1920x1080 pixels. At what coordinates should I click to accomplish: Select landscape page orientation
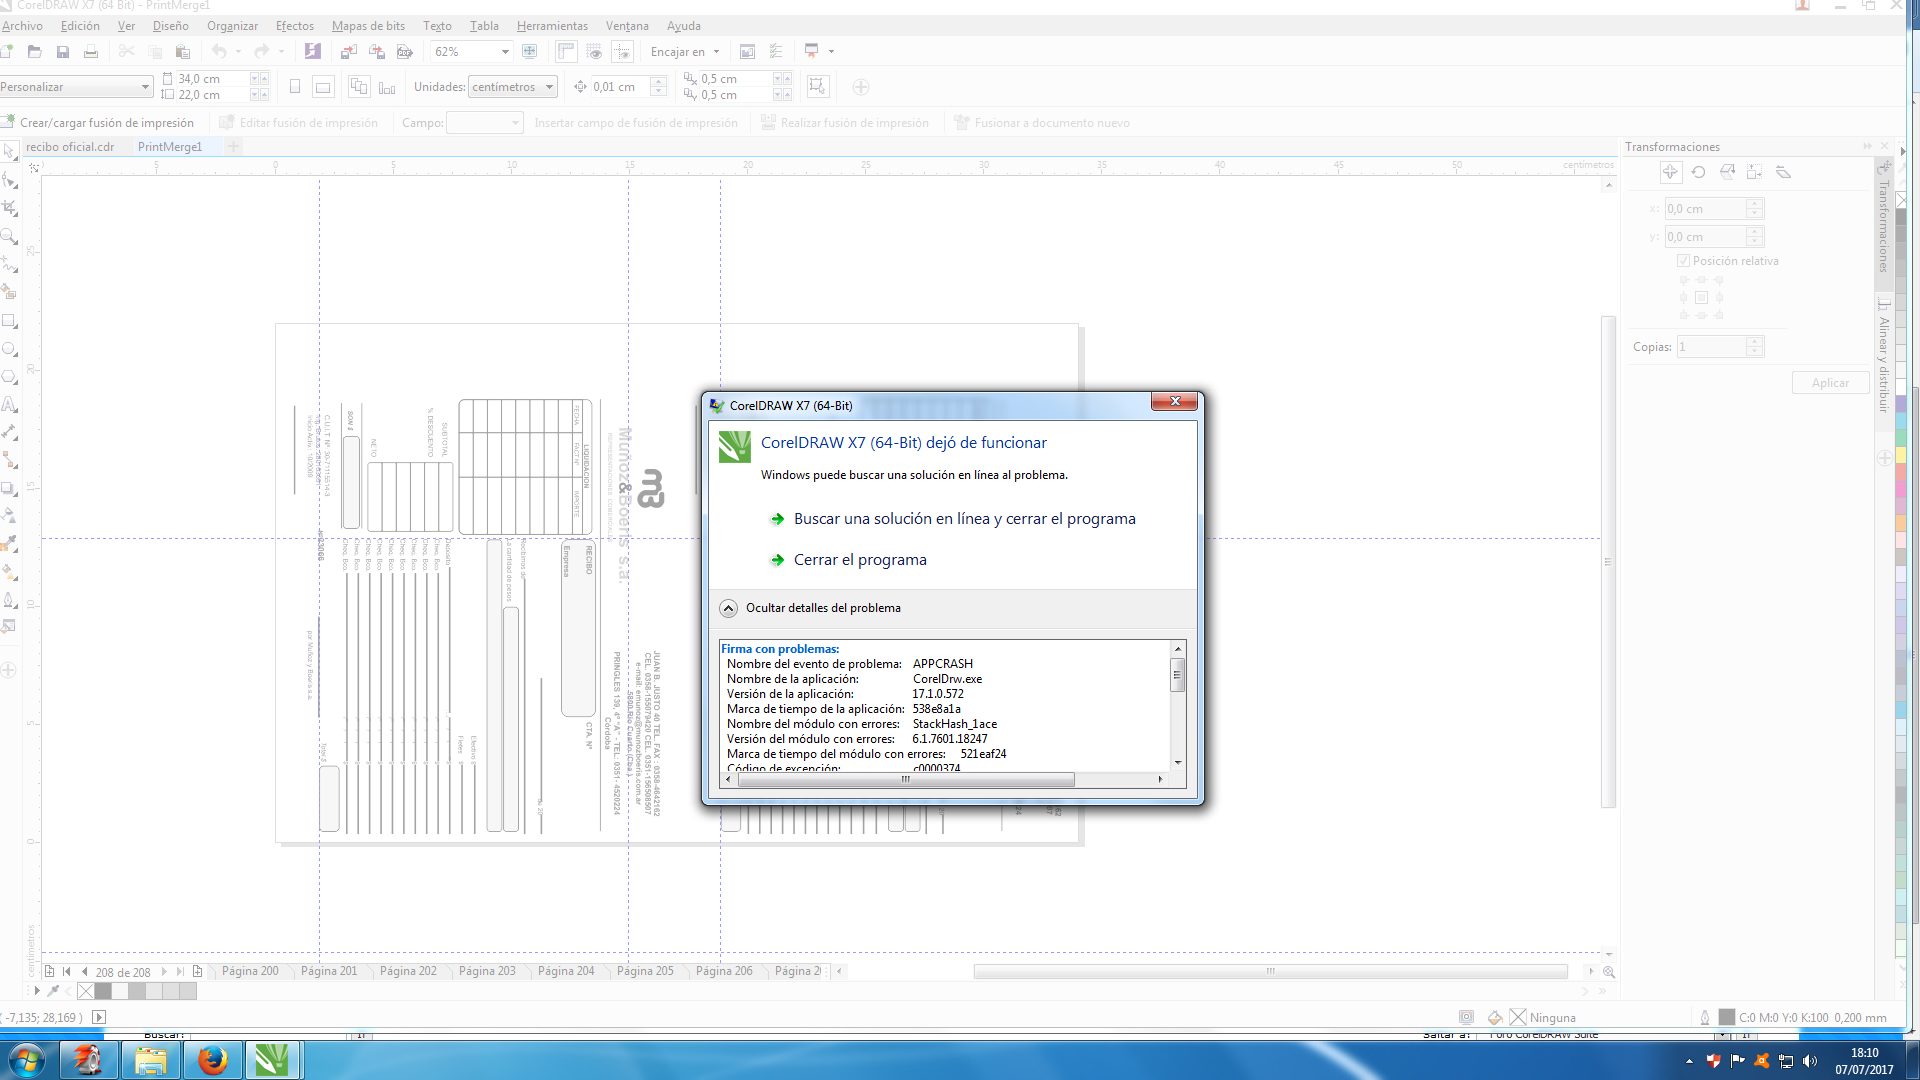pyautogui.click(x=323, y=87)
